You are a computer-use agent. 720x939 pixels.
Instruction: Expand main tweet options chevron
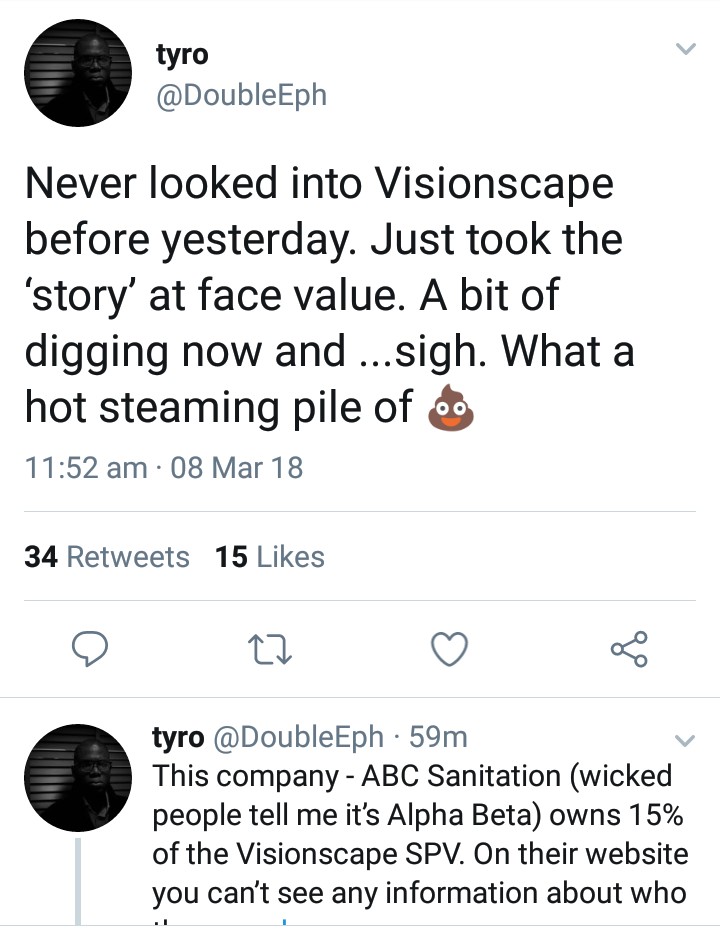coord(685,49)
